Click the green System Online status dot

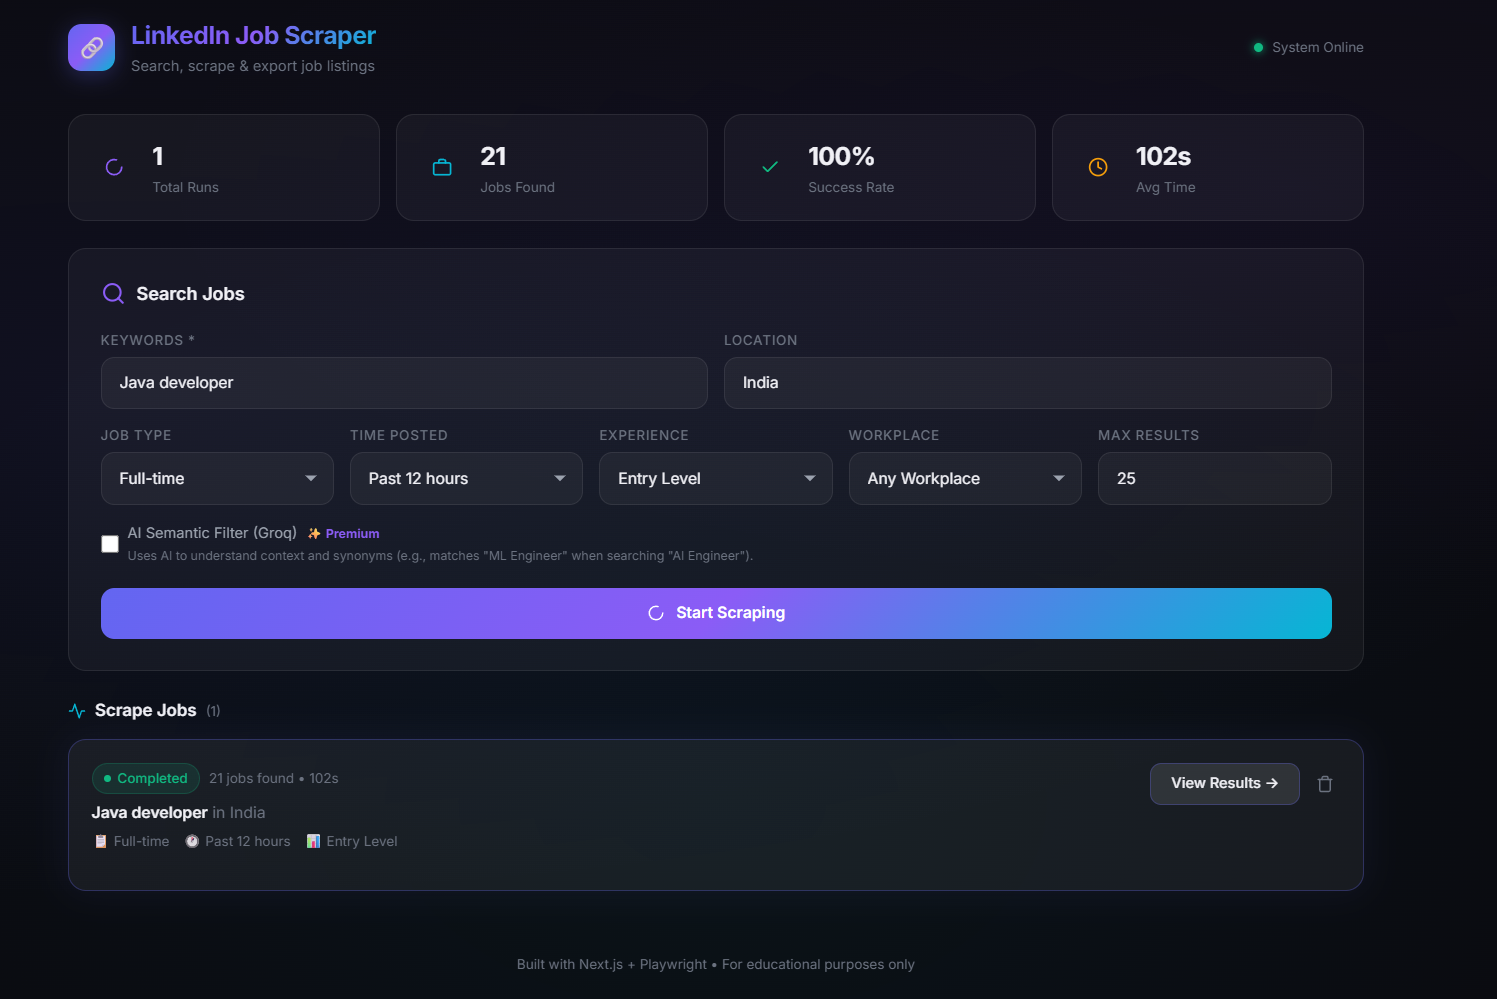click(x=1258, y=47)
